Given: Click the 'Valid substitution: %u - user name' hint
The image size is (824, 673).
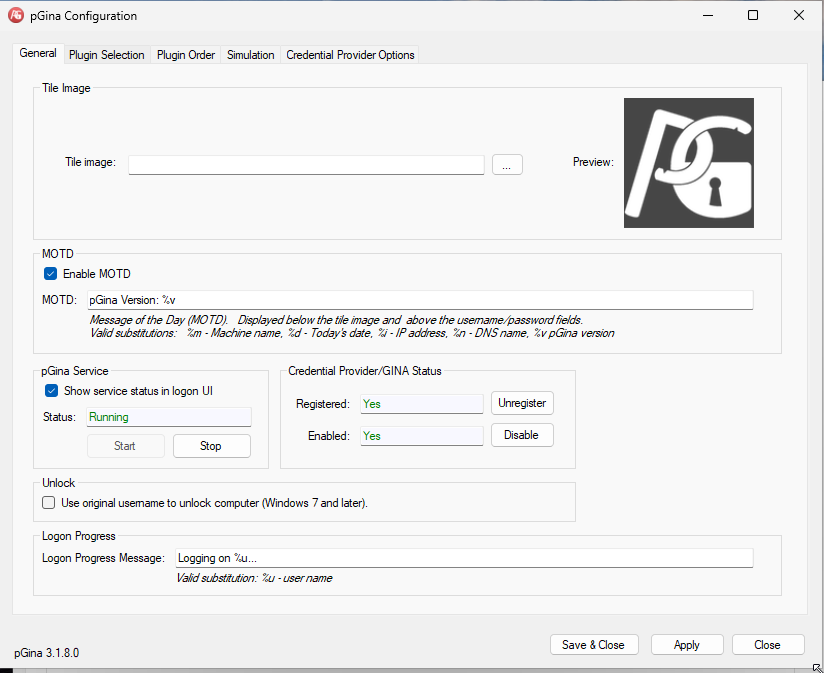Looking at the screenshot, I should coord(254,578).
